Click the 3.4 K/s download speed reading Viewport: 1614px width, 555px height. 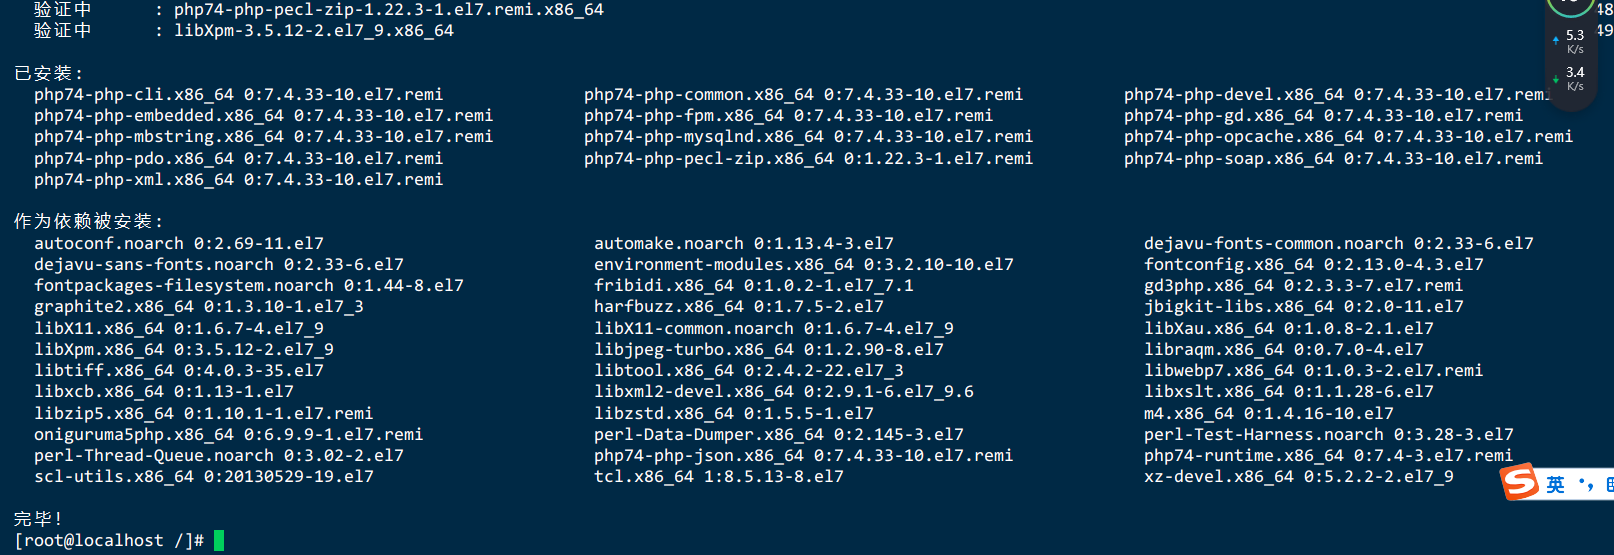point(1575,78)
